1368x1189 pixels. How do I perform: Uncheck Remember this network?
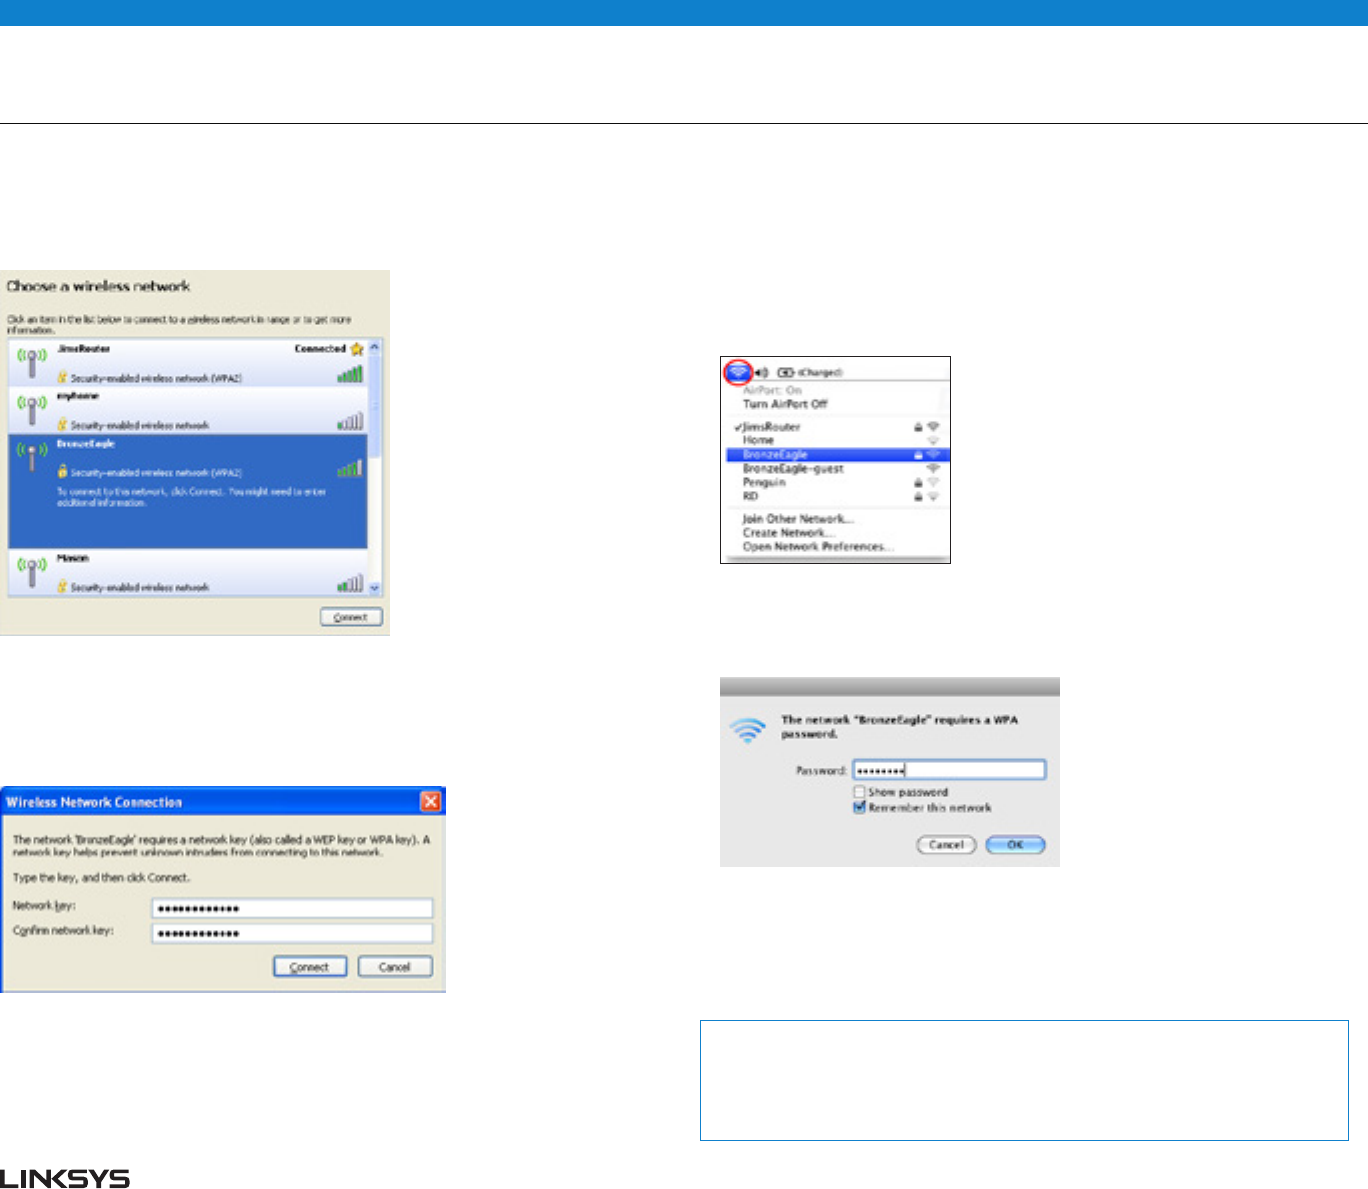859,808
